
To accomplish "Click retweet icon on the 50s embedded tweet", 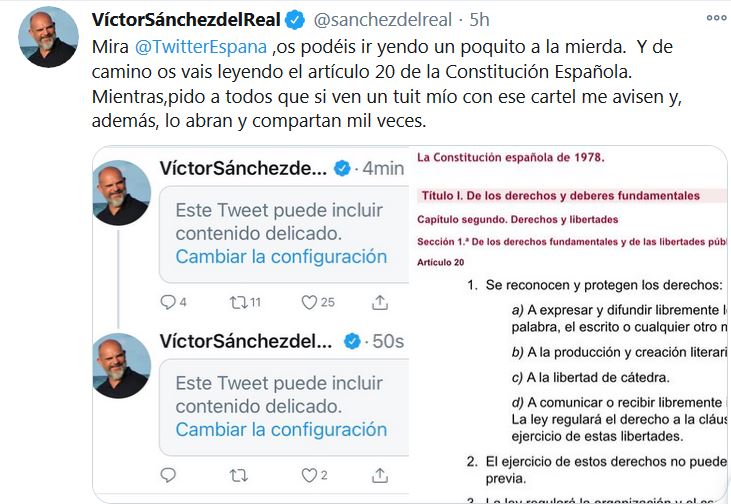I will point(239,475).
